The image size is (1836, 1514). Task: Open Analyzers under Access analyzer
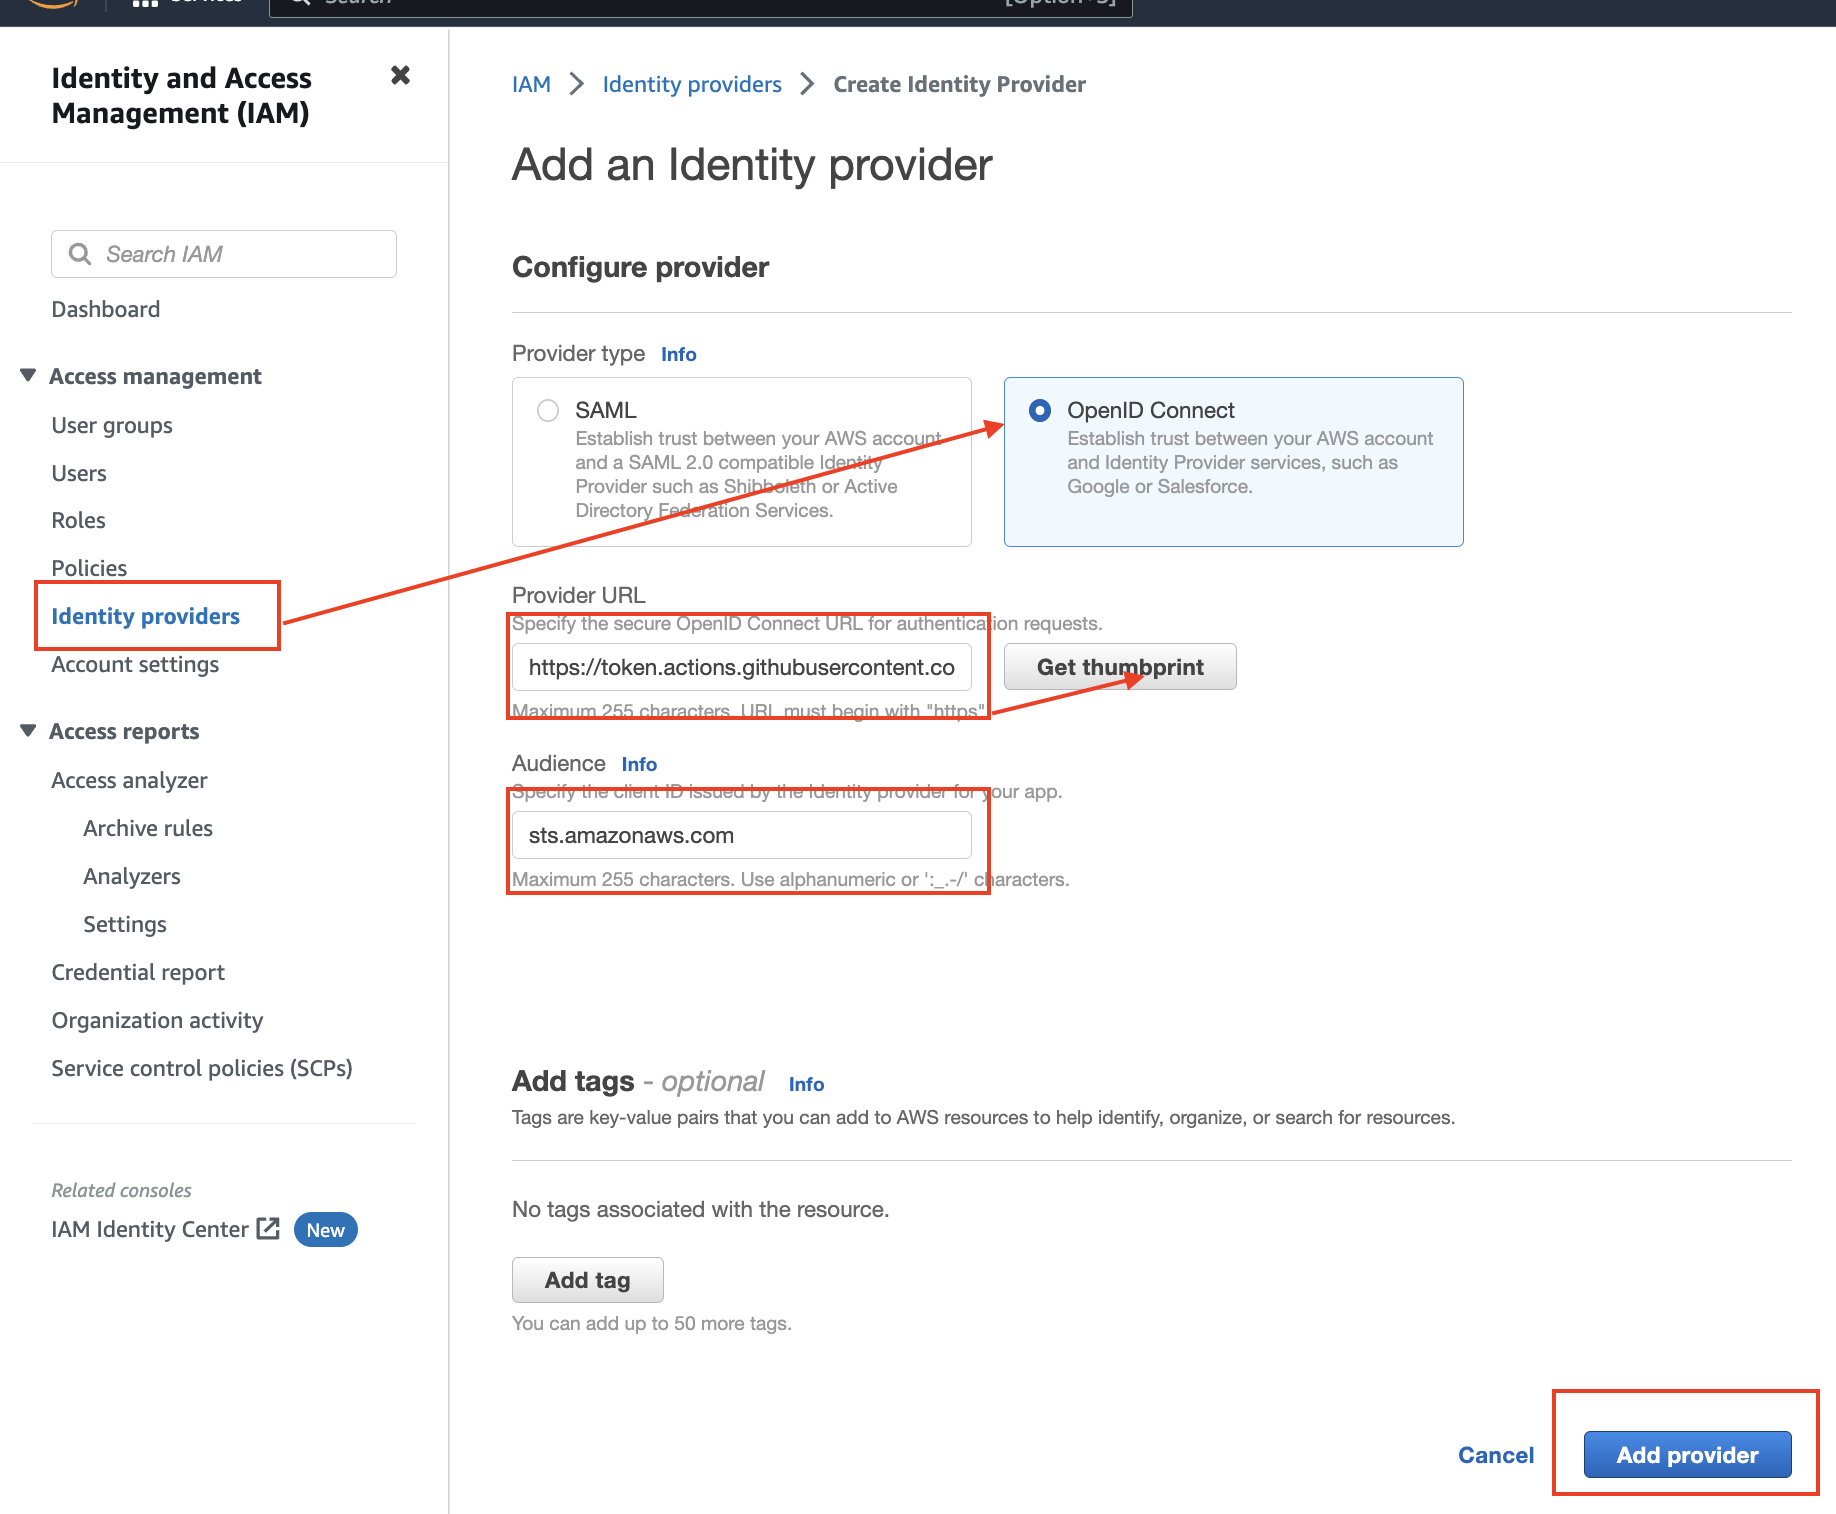[132, 876]
